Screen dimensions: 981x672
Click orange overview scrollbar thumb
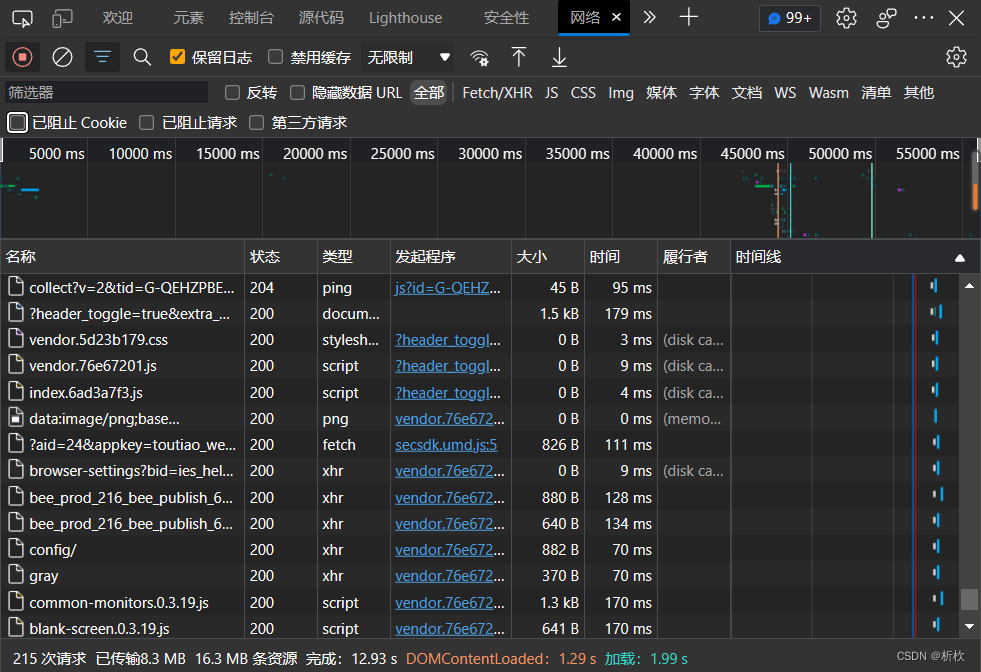point(975,196)
